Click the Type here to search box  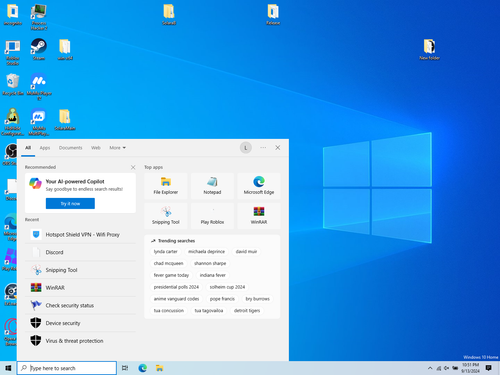tap(67, 368)
